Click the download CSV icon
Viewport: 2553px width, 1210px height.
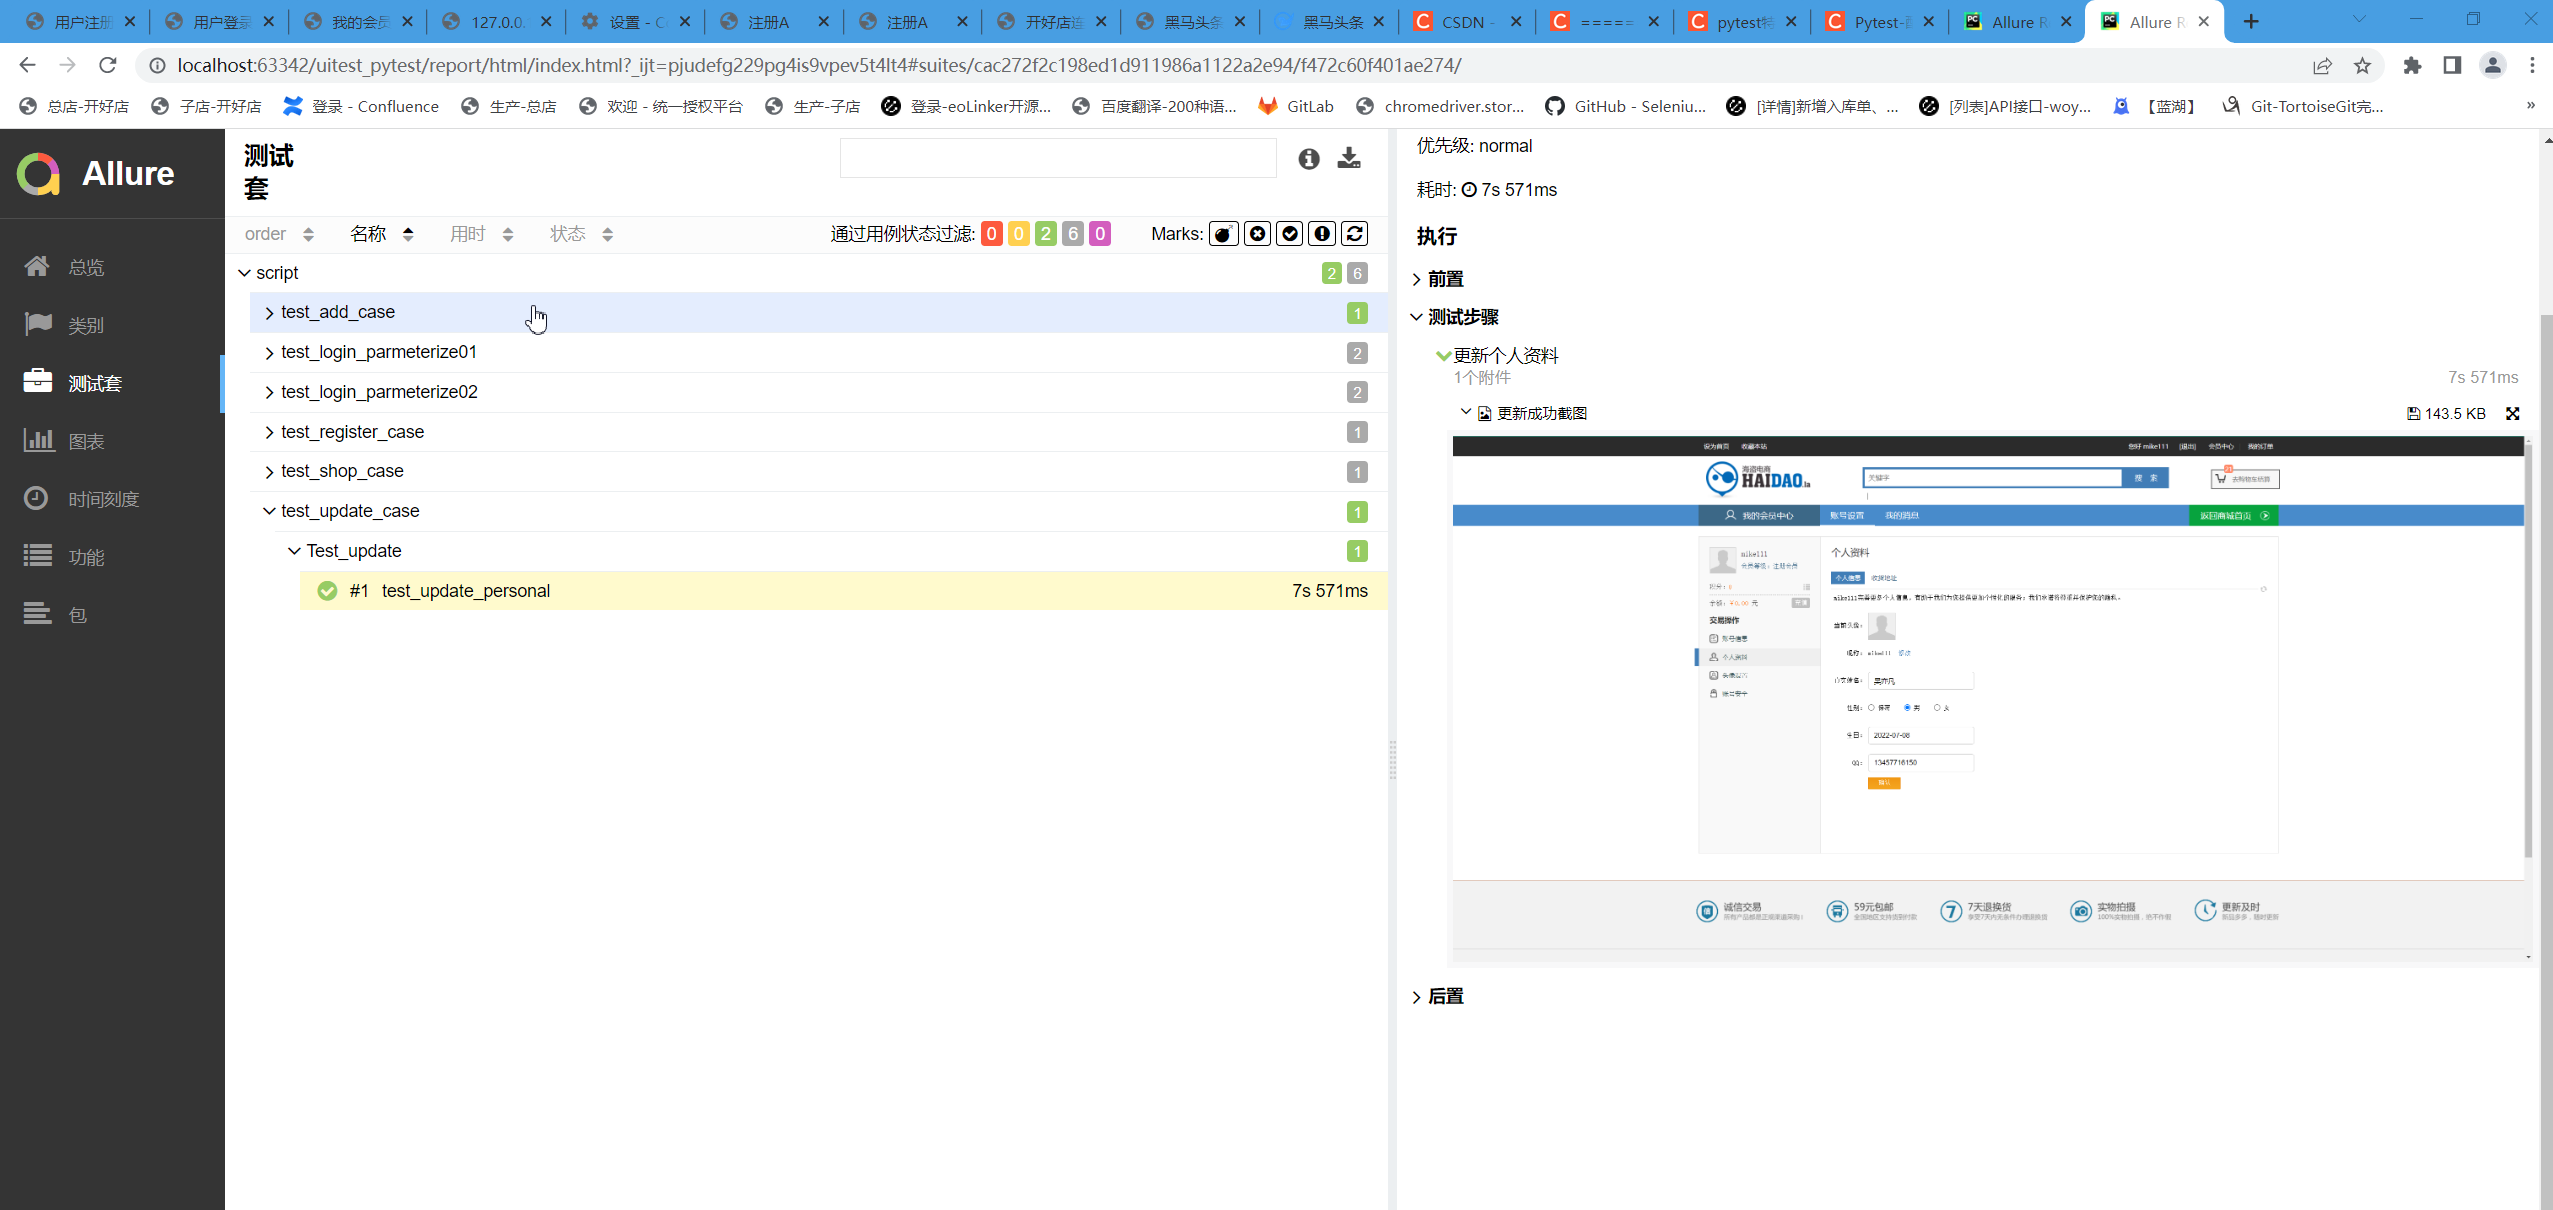point(1349,158)
